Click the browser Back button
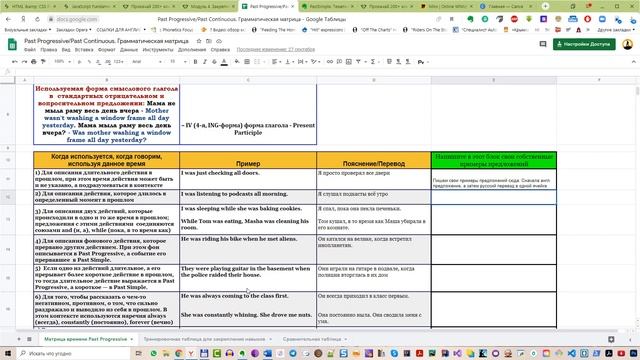Screen dimensions: 640x360 click(9, 19)
